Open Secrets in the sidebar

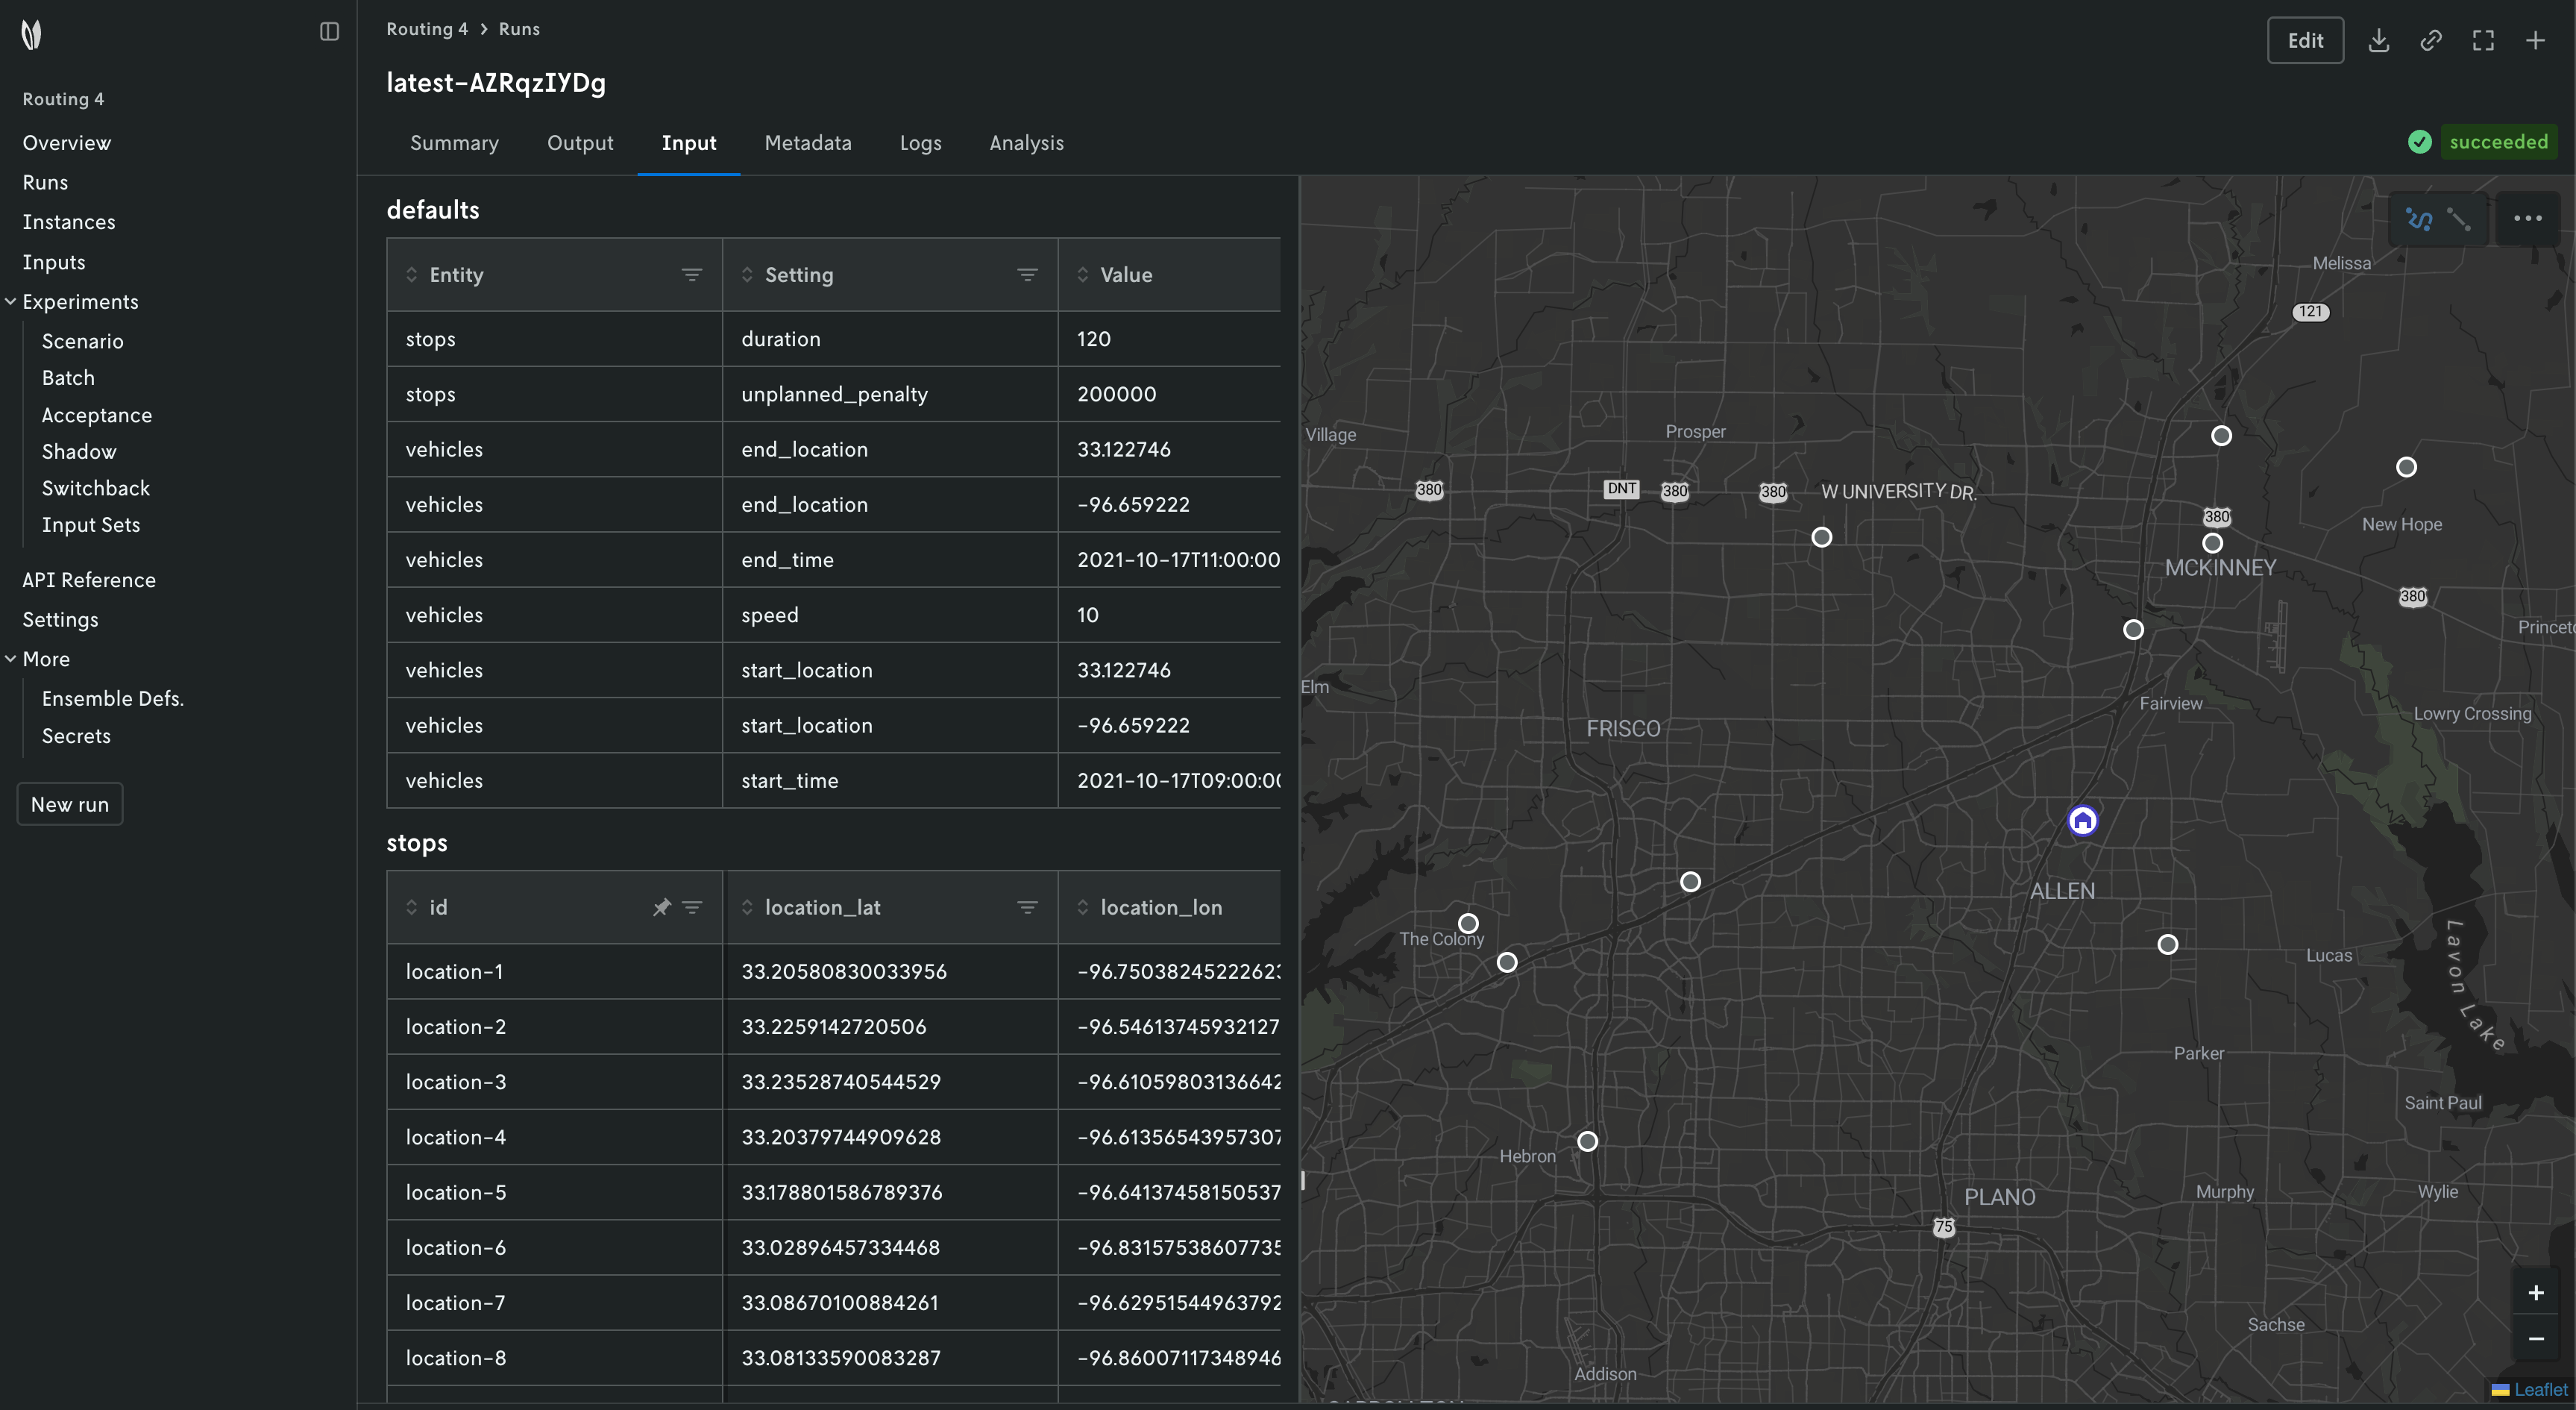(76, 736)
